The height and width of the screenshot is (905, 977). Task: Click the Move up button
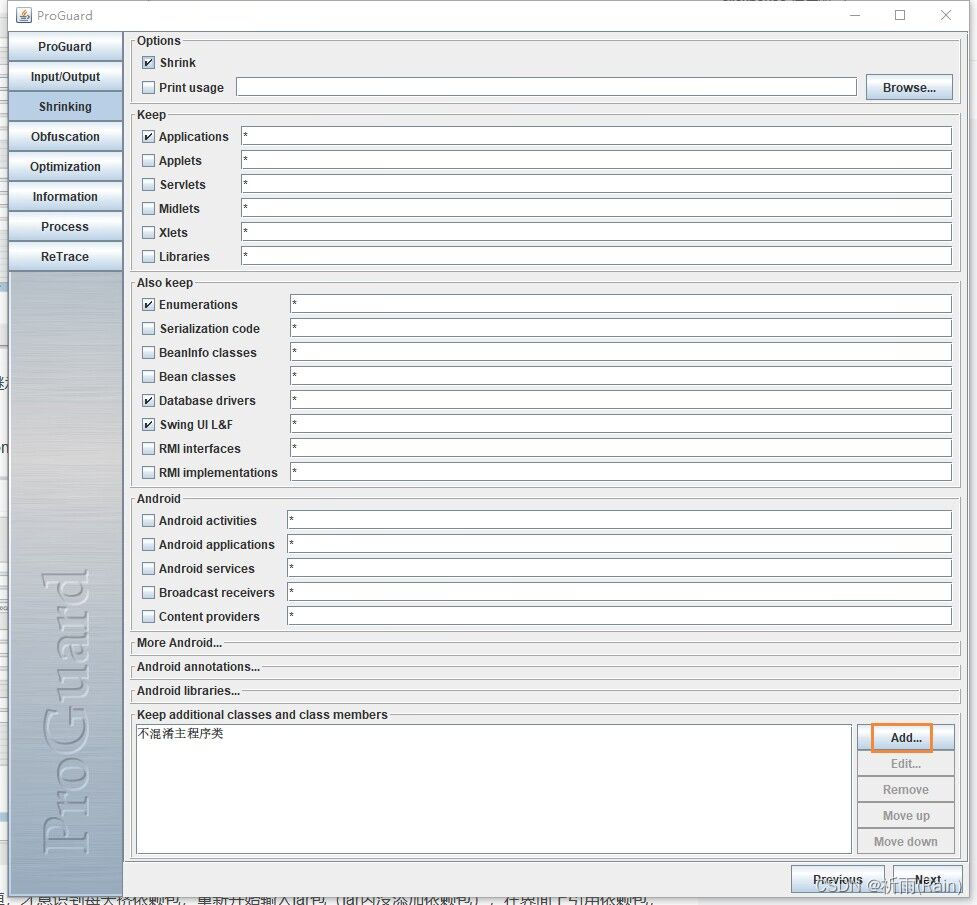(905, 816)
